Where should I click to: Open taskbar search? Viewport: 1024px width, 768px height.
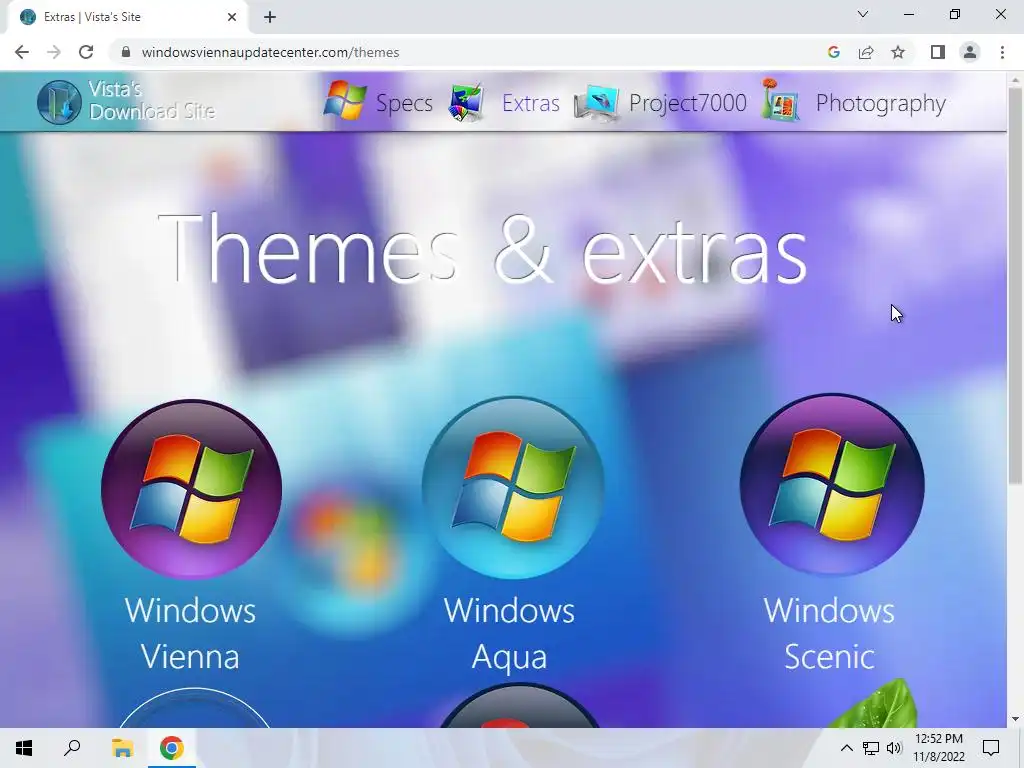tap(72, 748)
